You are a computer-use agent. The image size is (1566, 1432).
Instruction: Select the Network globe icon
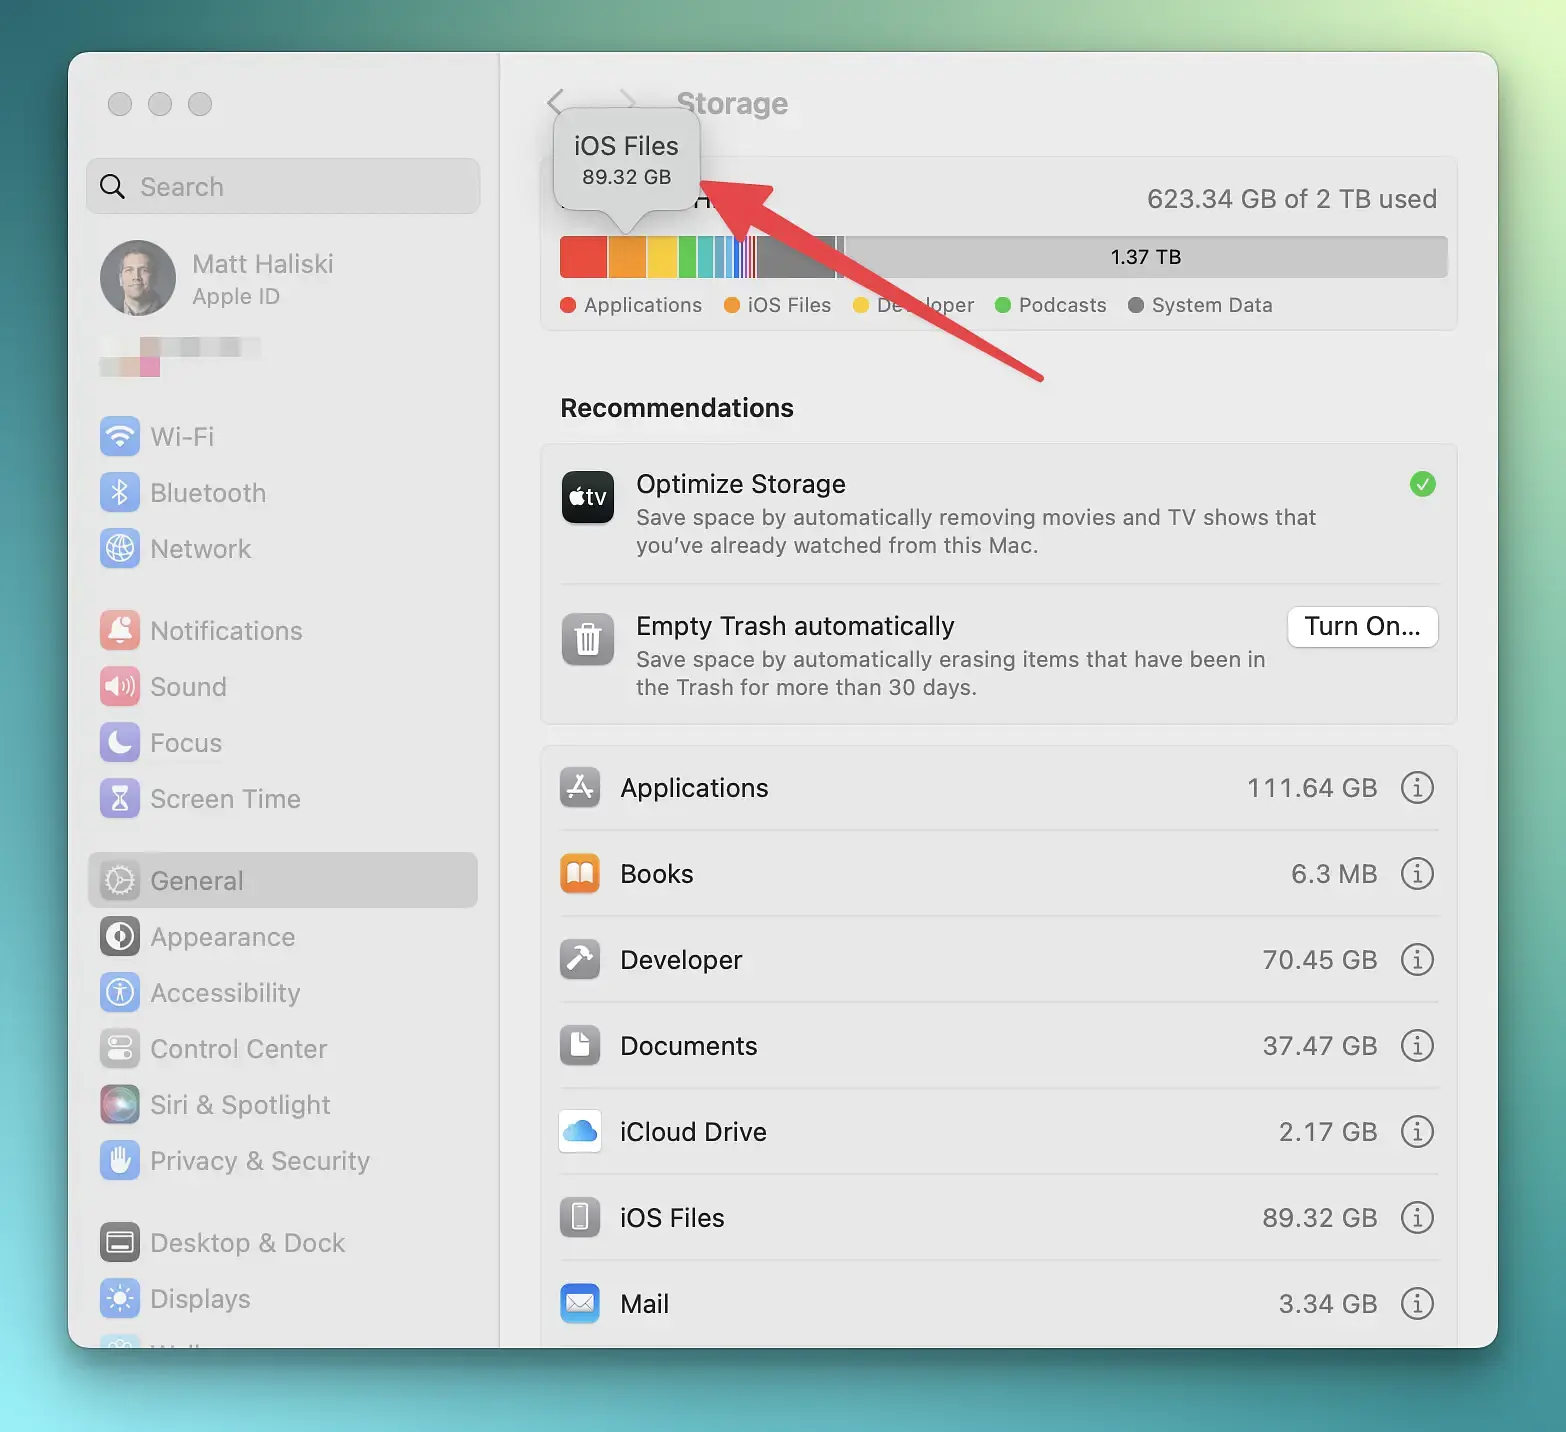coord(120,548)
